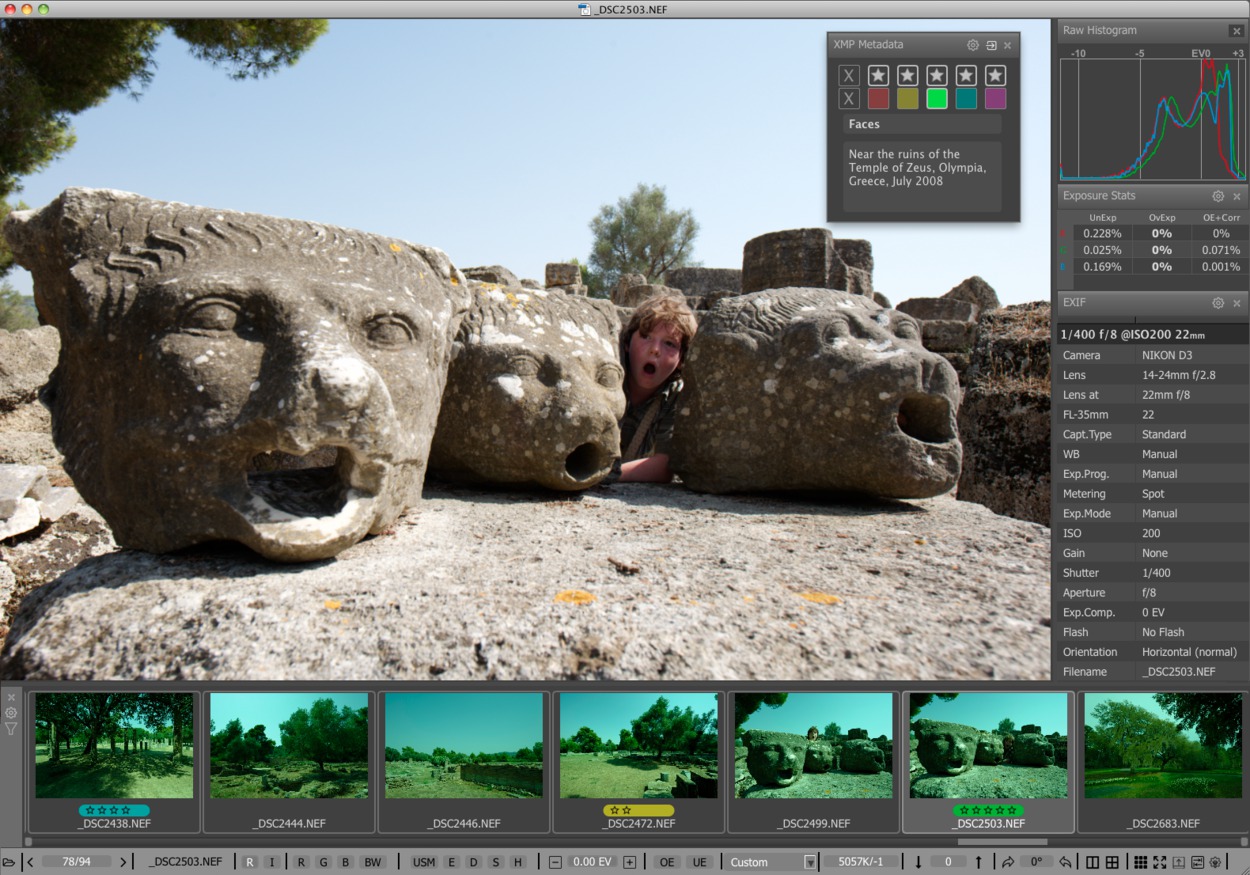
Task: Select the _DSC2472.NEF thumbnail
Action: tap(639, 761)
